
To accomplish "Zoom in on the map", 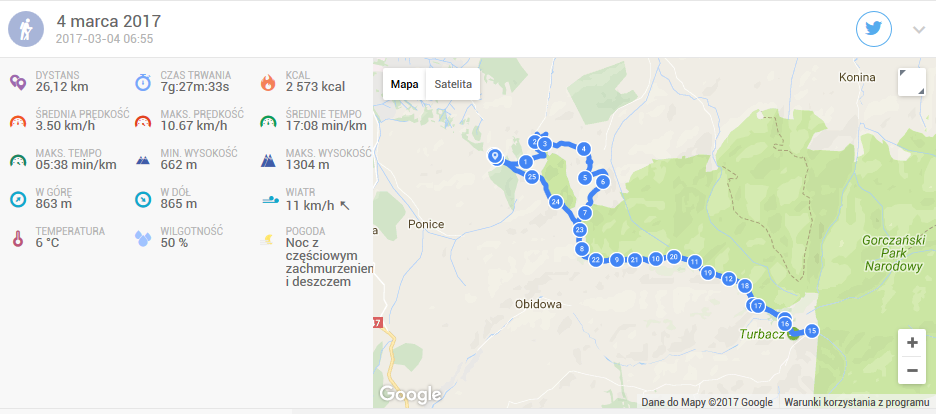I will coord(912,343).
